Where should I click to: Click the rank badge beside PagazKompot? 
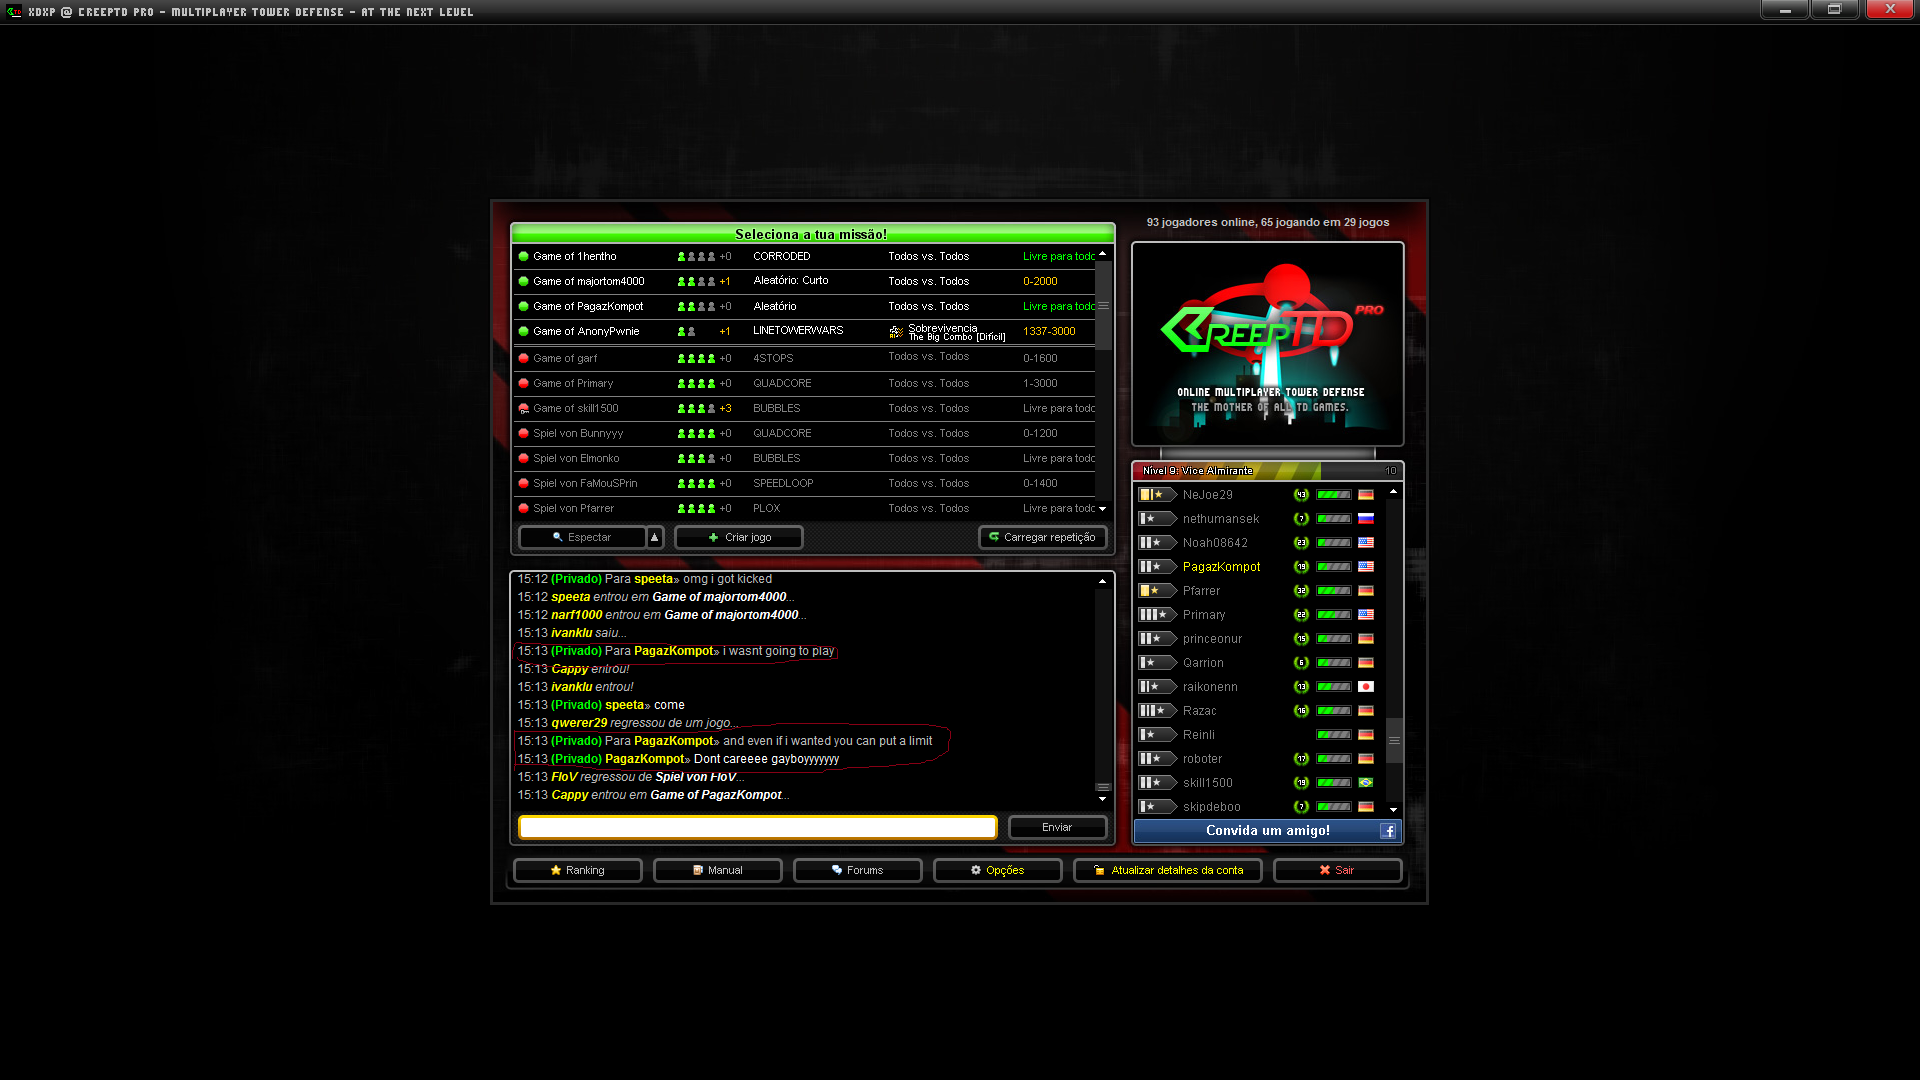1157,567
